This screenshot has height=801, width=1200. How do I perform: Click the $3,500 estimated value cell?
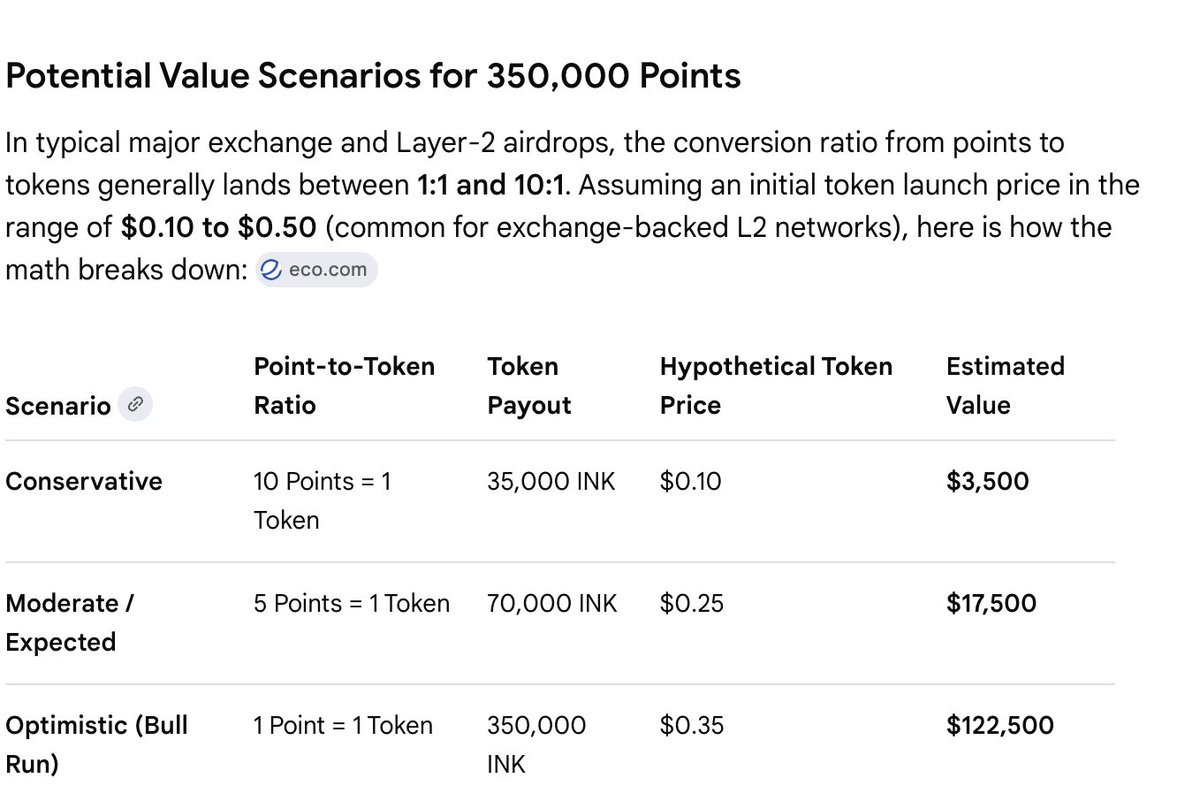pyautogui.click(x=987, y=481)
